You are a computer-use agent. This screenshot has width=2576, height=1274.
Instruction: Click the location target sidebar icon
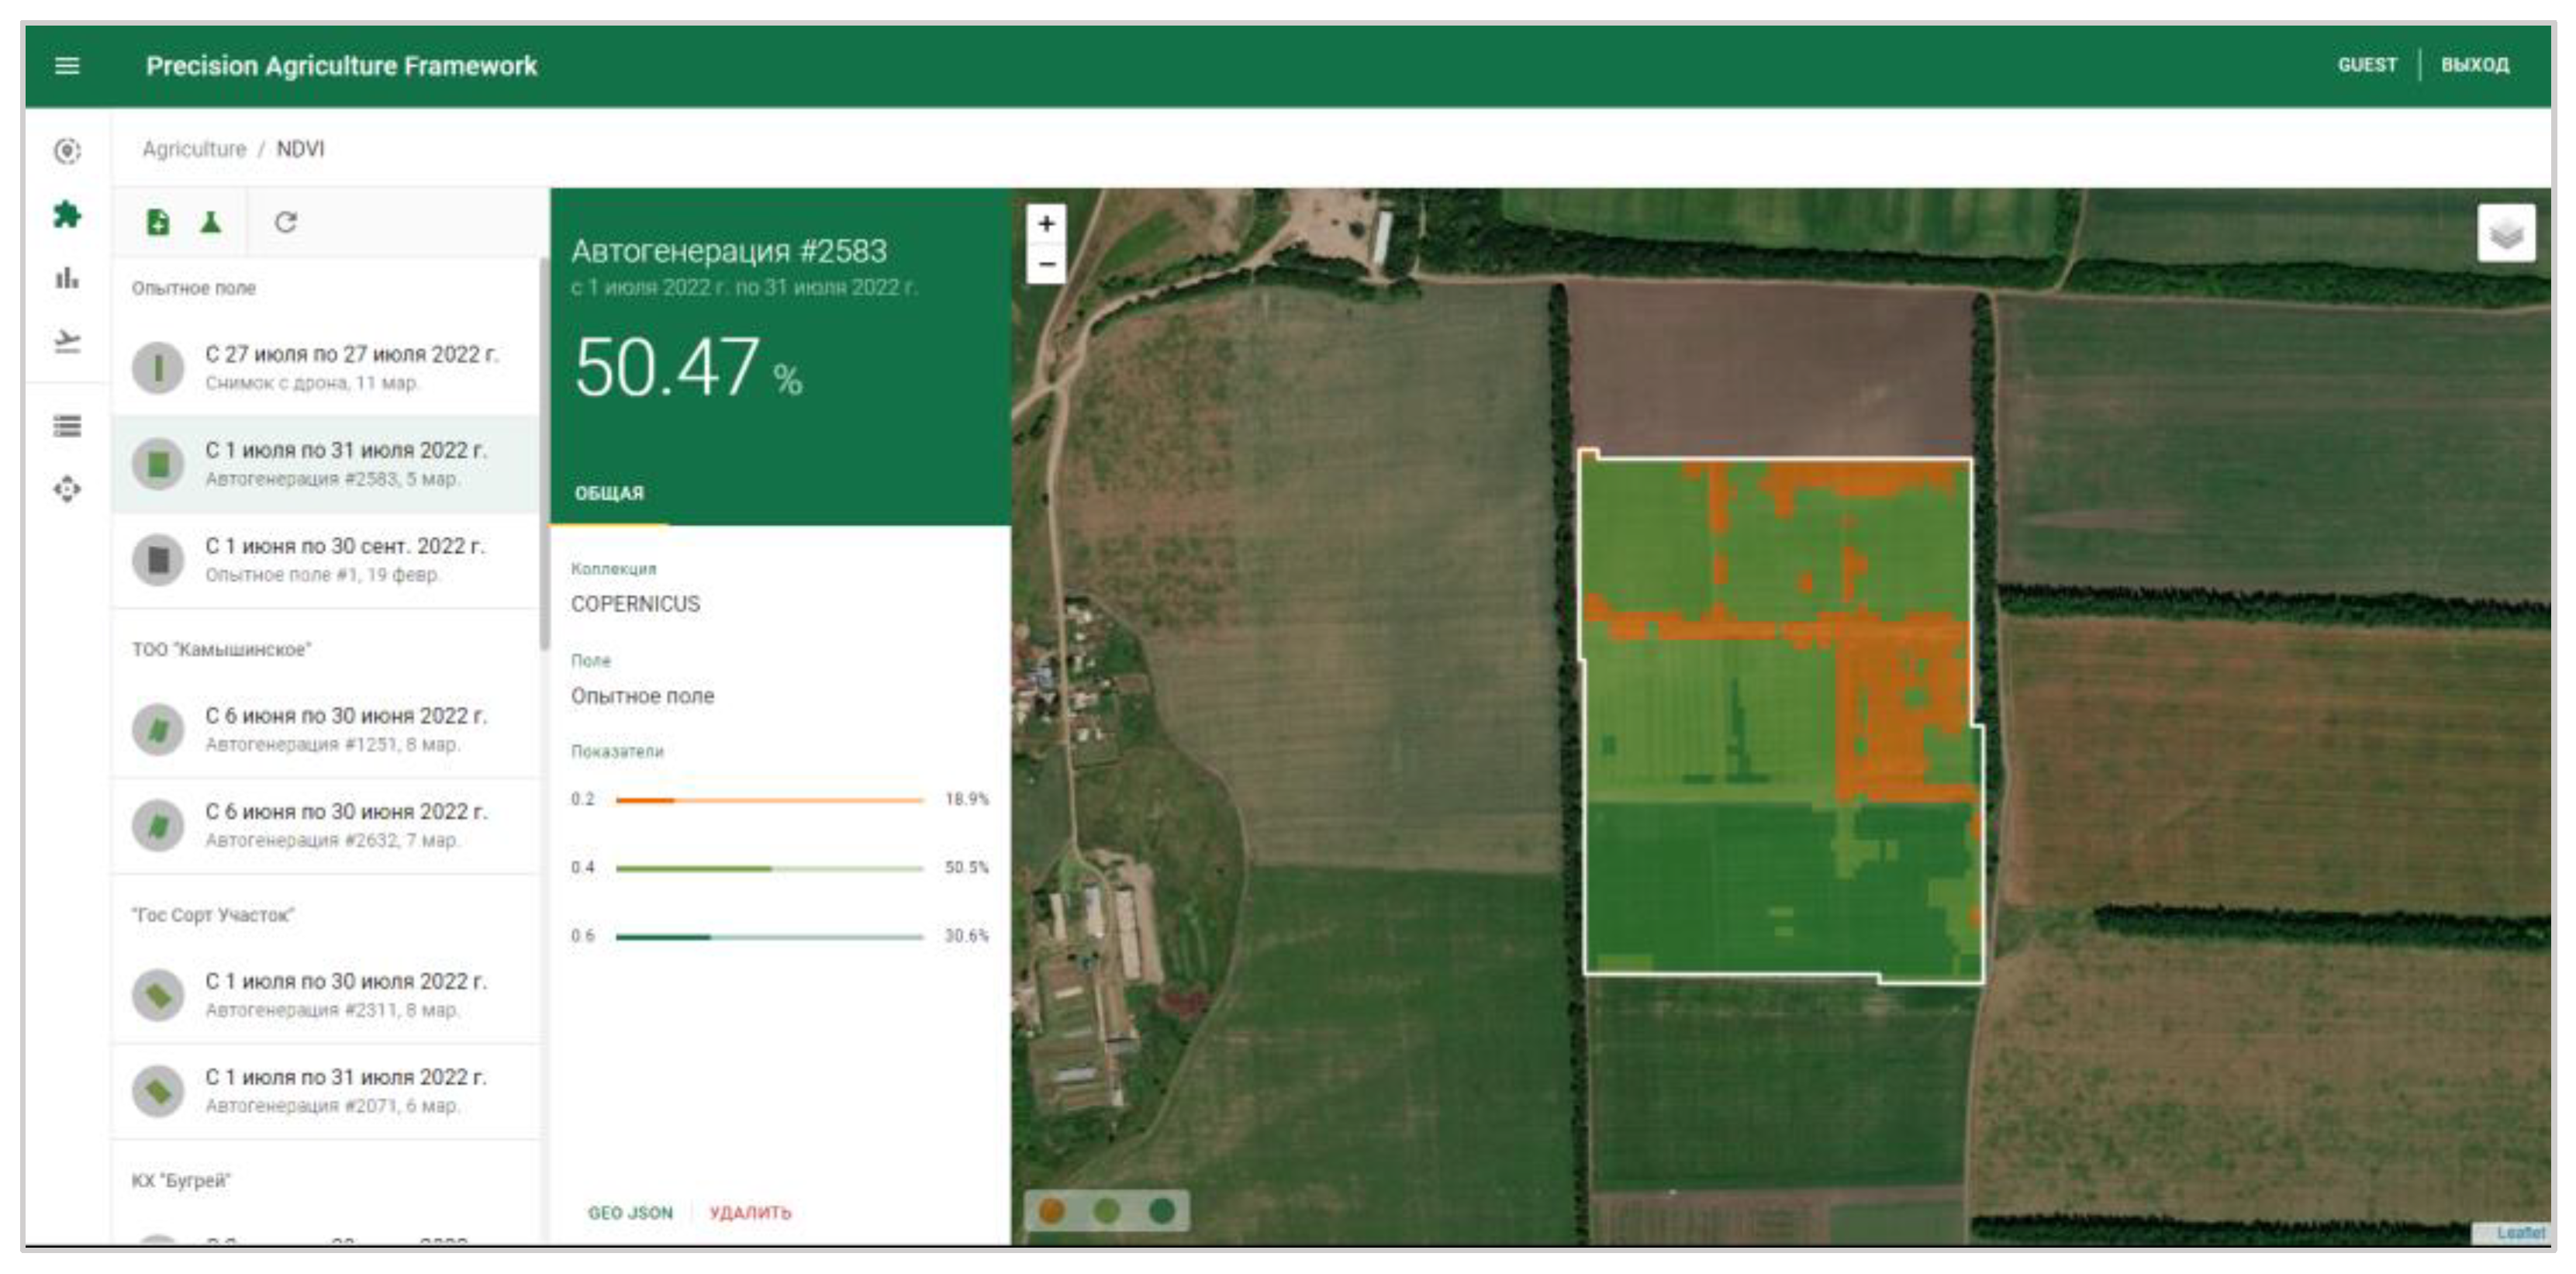(67, 151)
